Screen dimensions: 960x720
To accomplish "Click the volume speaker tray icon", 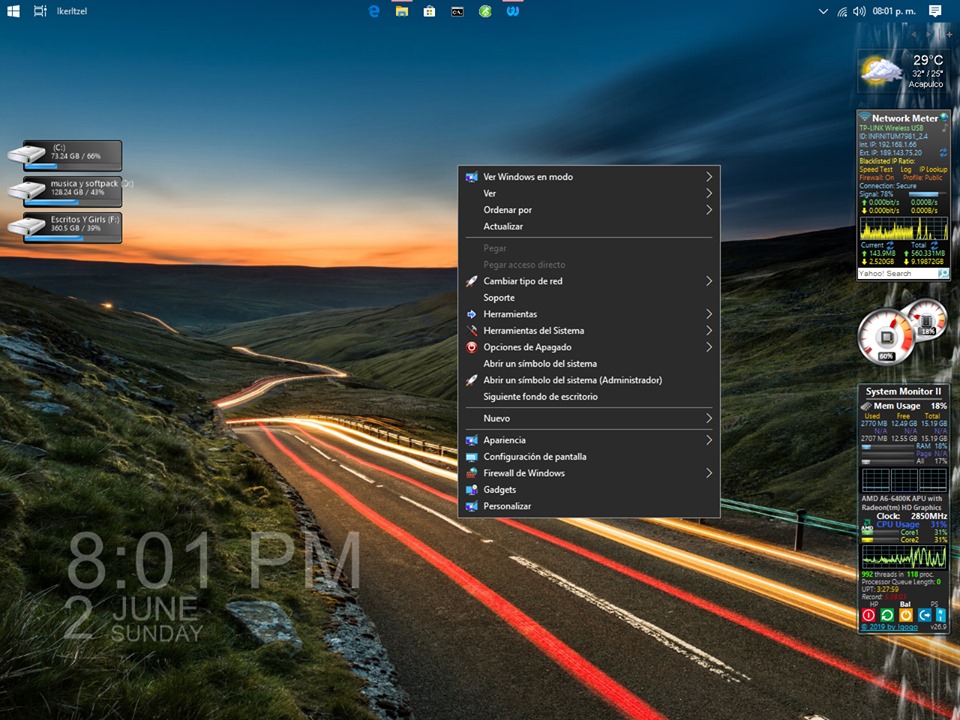I will pos(859,11).
